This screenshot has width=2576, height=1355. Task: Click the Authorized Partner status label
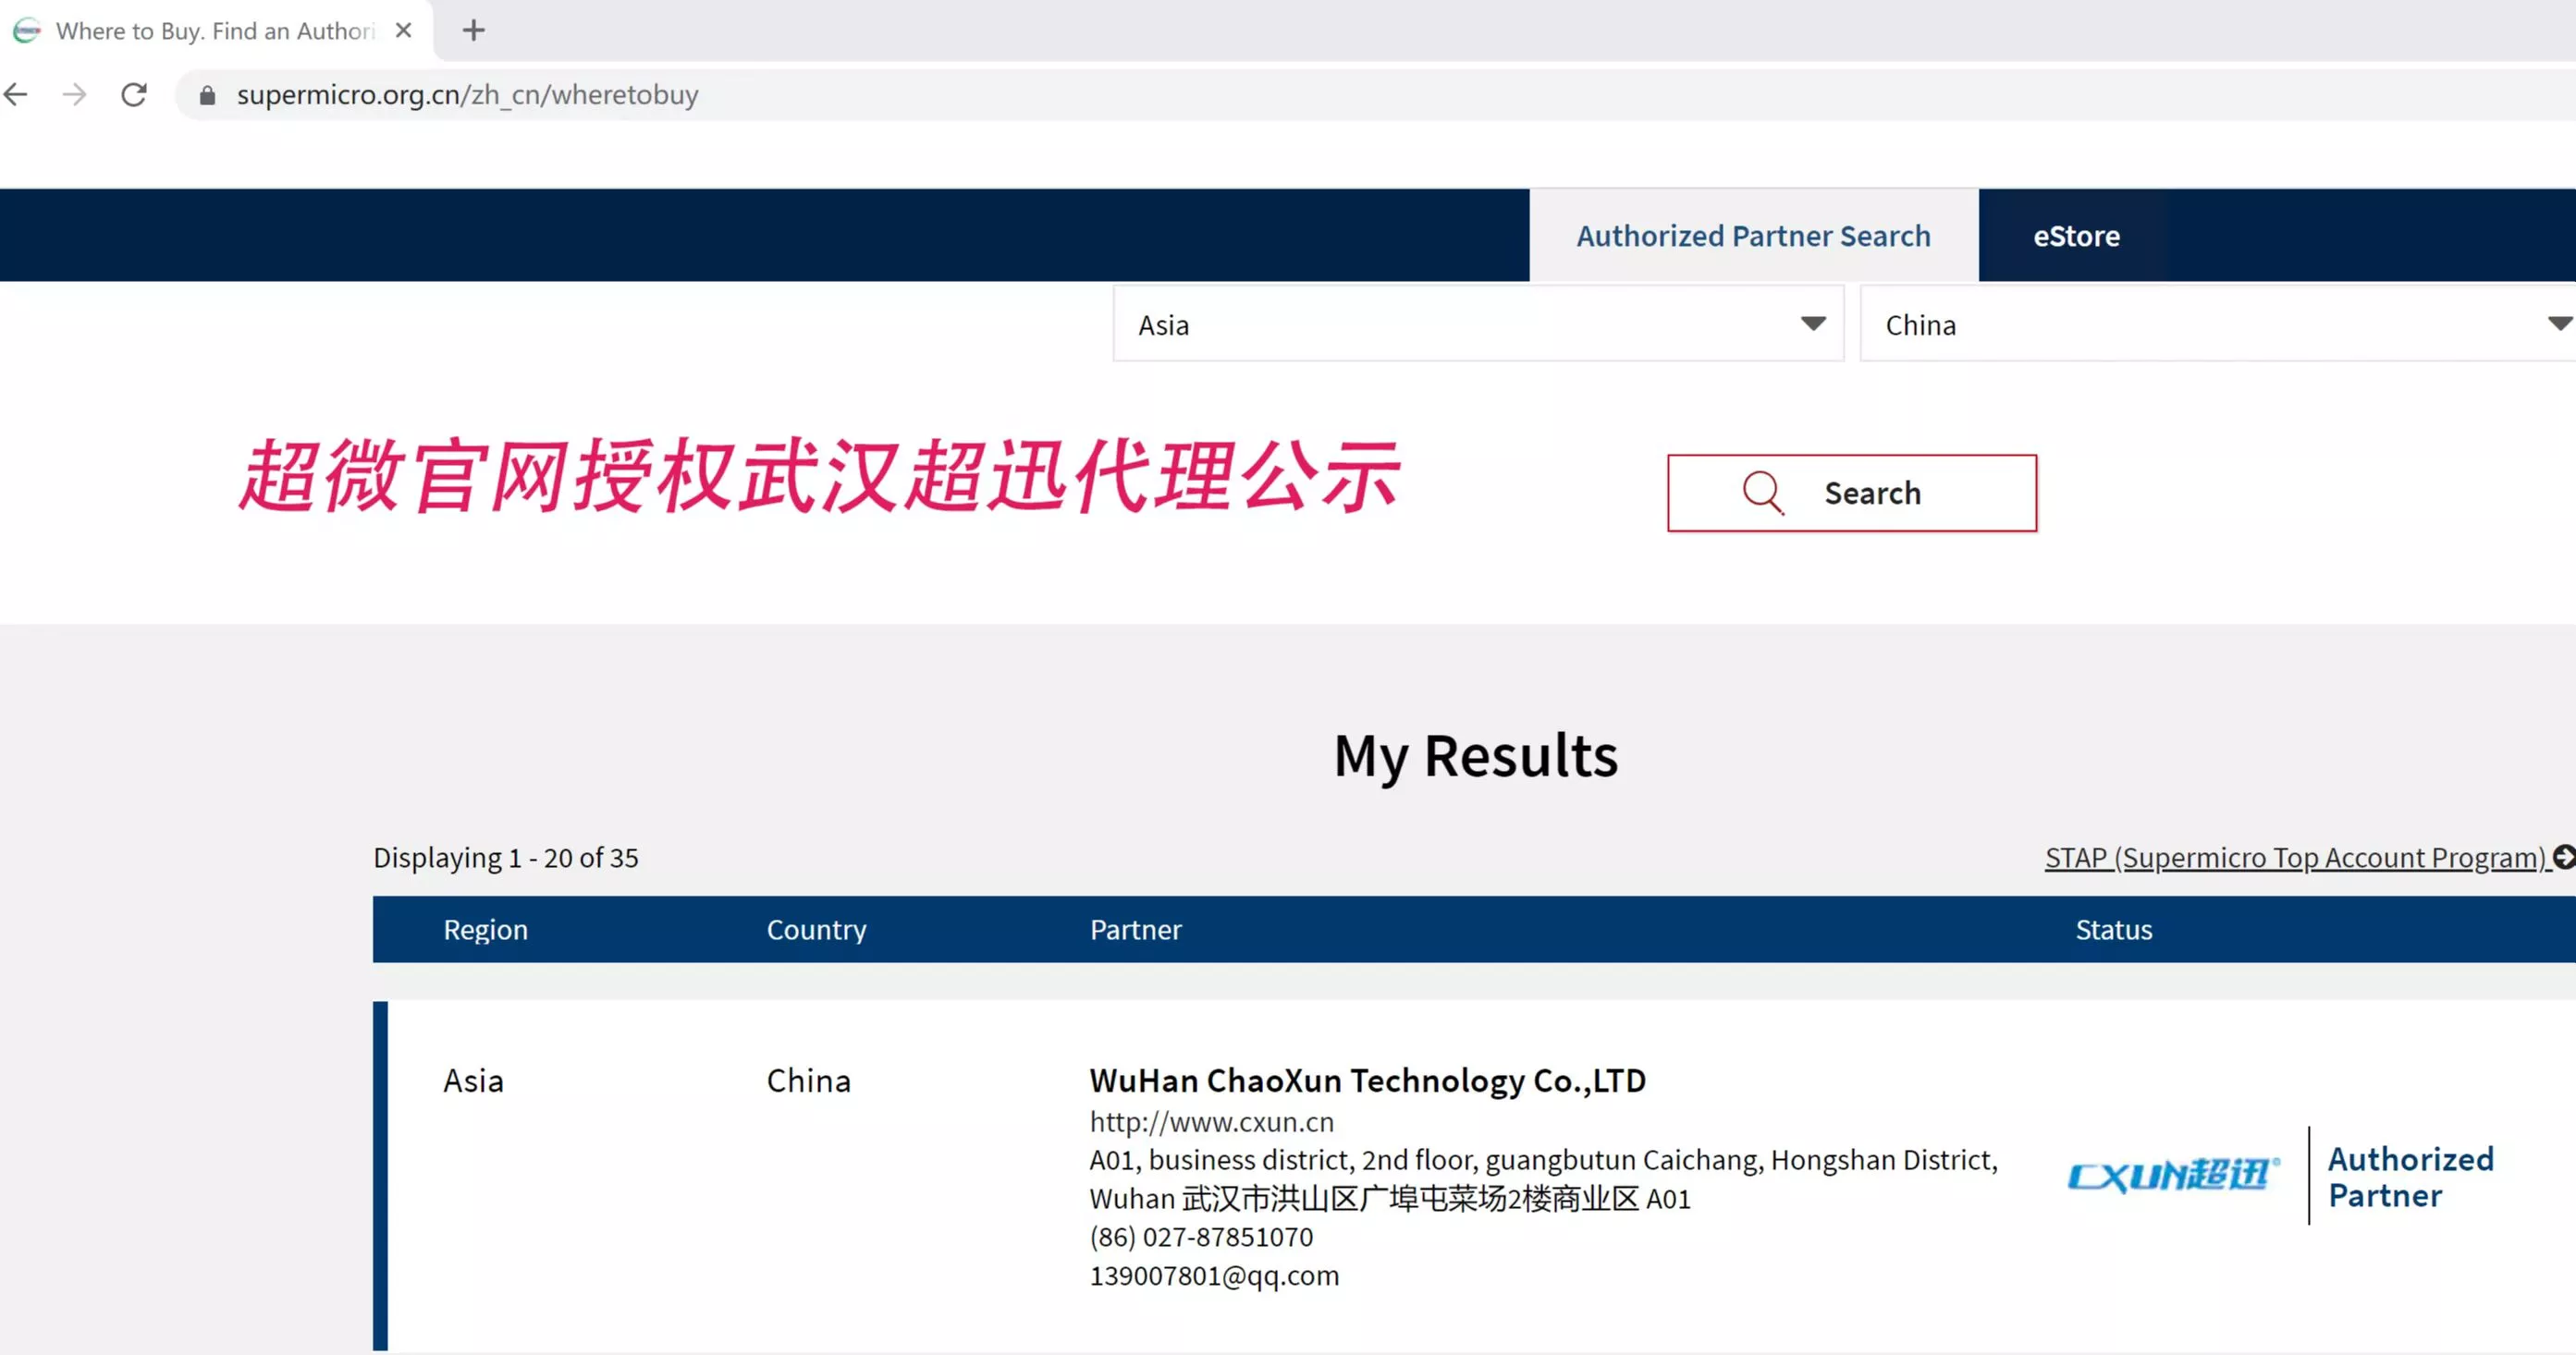click(2410, 1177)
